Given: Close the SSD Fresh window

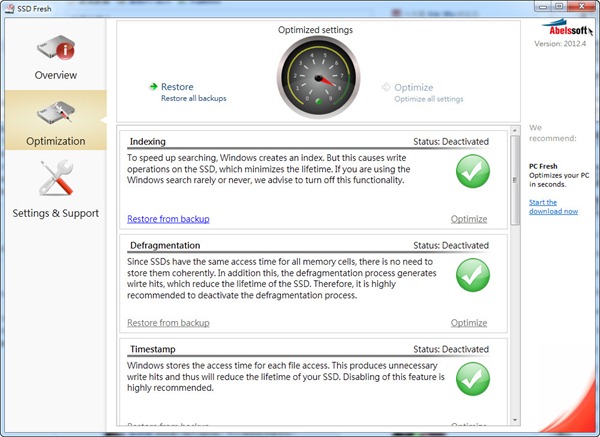Looking at the screenshot, I should (582, 7).
